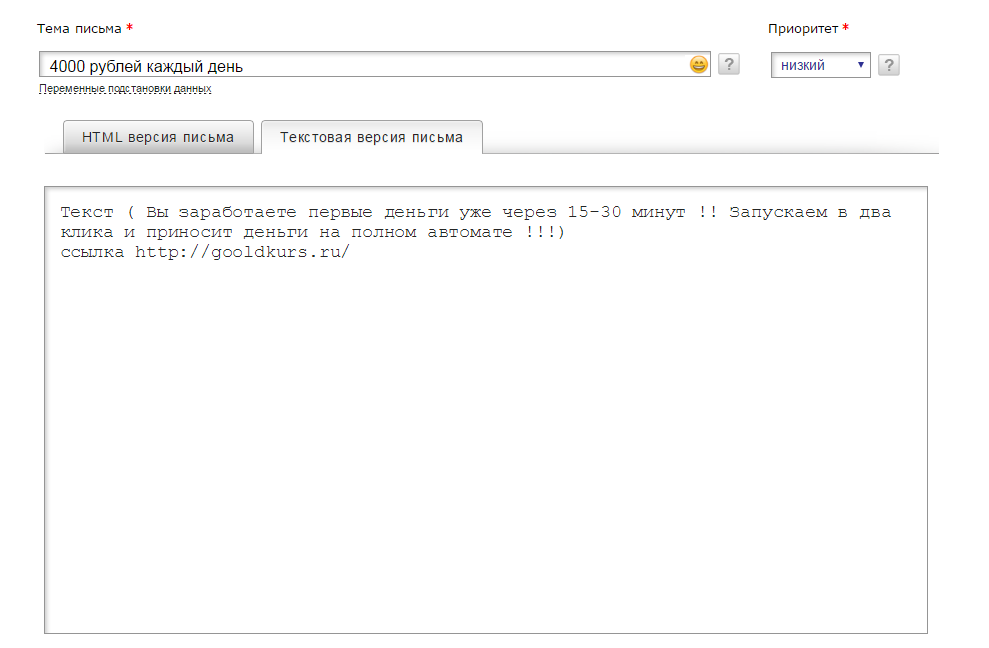This screenshot has width=989, height=648.
Task: Click the help icon next to priority dropdown
Action: pyautogui.click(x=889, y=65)
